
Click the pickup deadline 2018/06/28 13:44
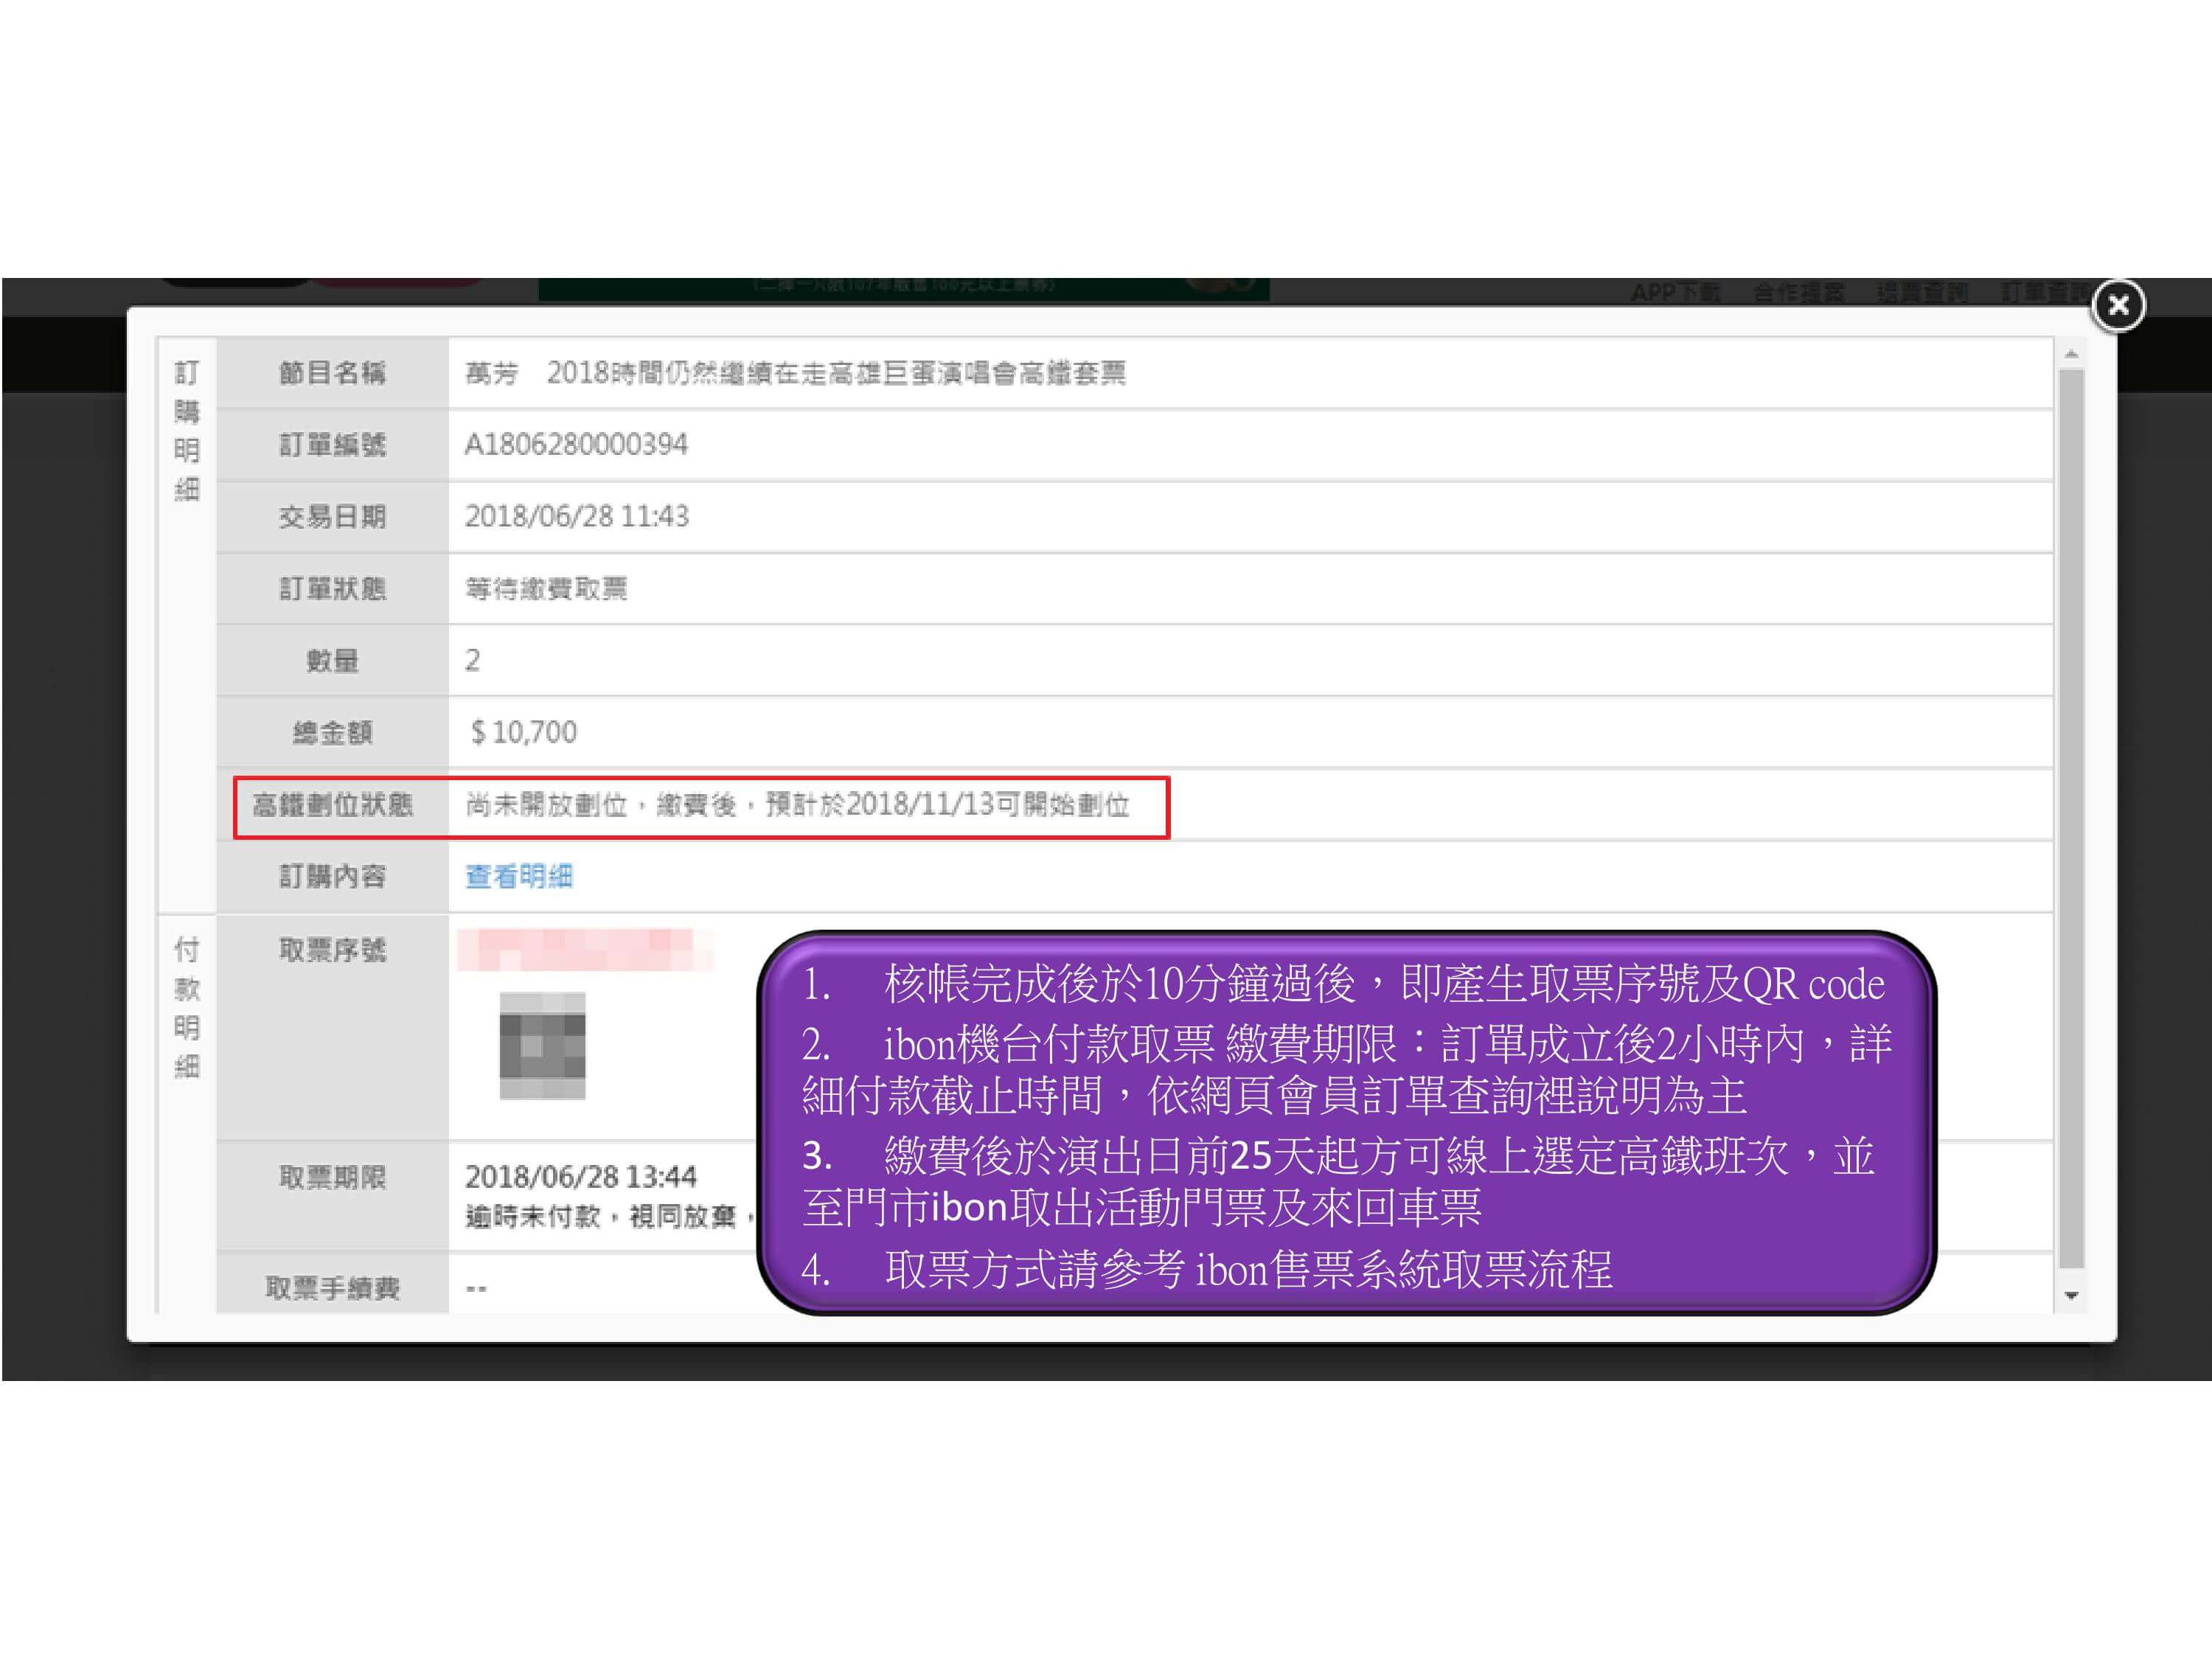click(x=580, y=1176)
